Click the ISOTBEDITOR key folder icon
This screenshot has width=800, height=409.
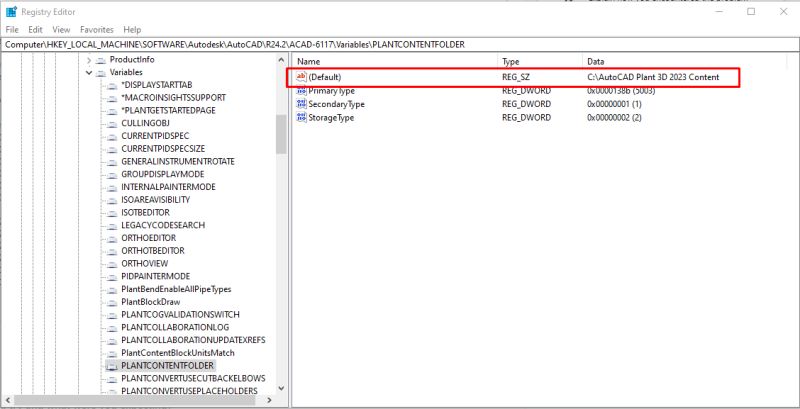(x=112, y=213)
